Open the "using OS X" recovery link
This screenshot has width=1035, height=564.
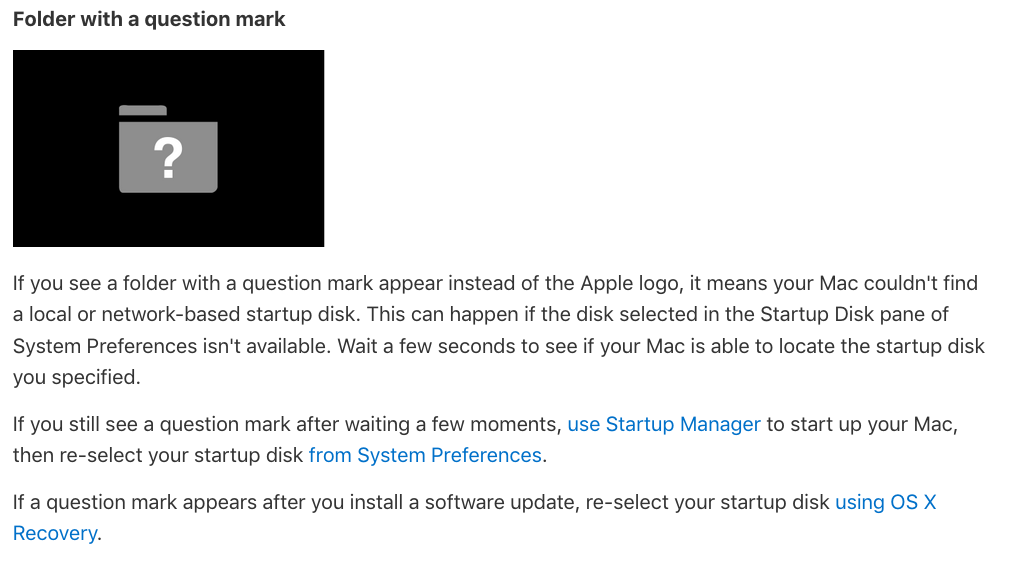tap(886, 502)
